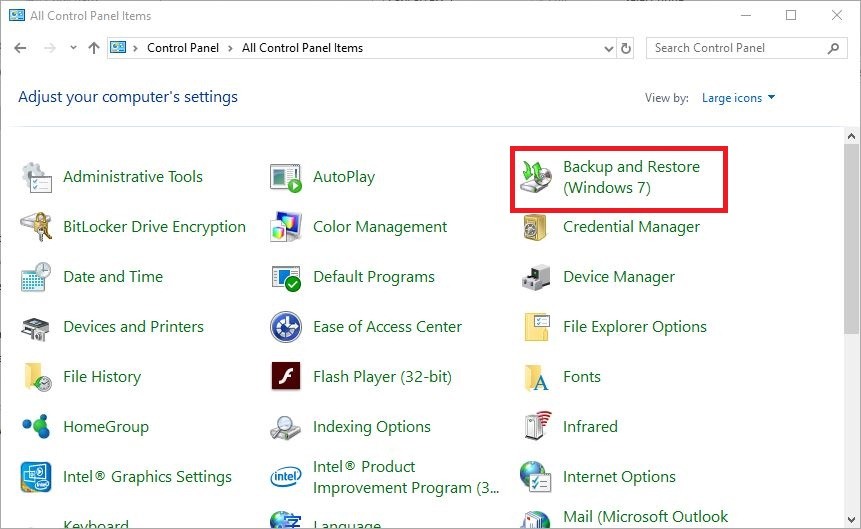This screenshot has width=861, height=529.
Task: Open the Credential Manager safe icon
Action: 535,227
